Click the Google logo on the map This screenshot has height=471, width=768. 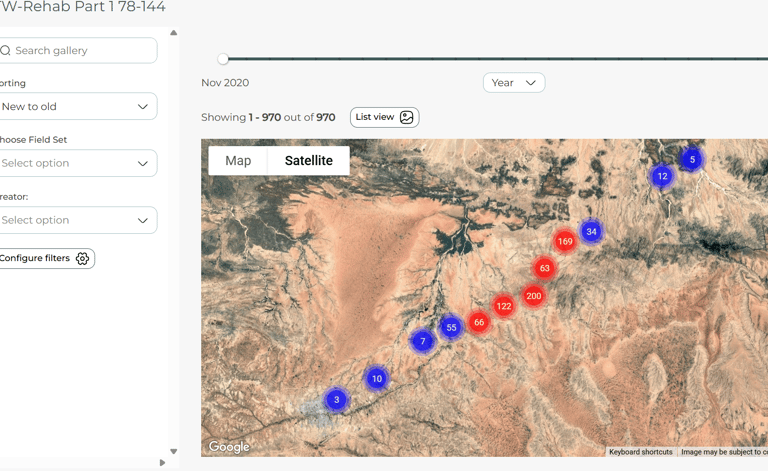click(x=229, y=447)
